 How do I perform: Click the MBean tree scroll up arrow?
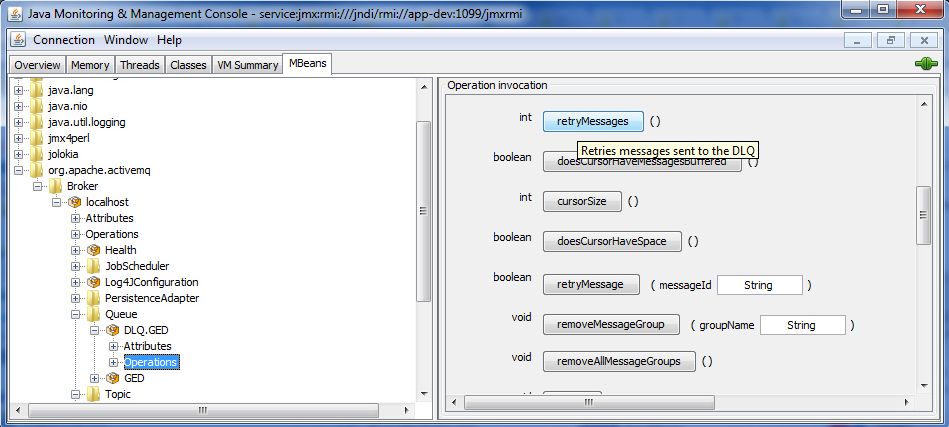click(424, 87)
